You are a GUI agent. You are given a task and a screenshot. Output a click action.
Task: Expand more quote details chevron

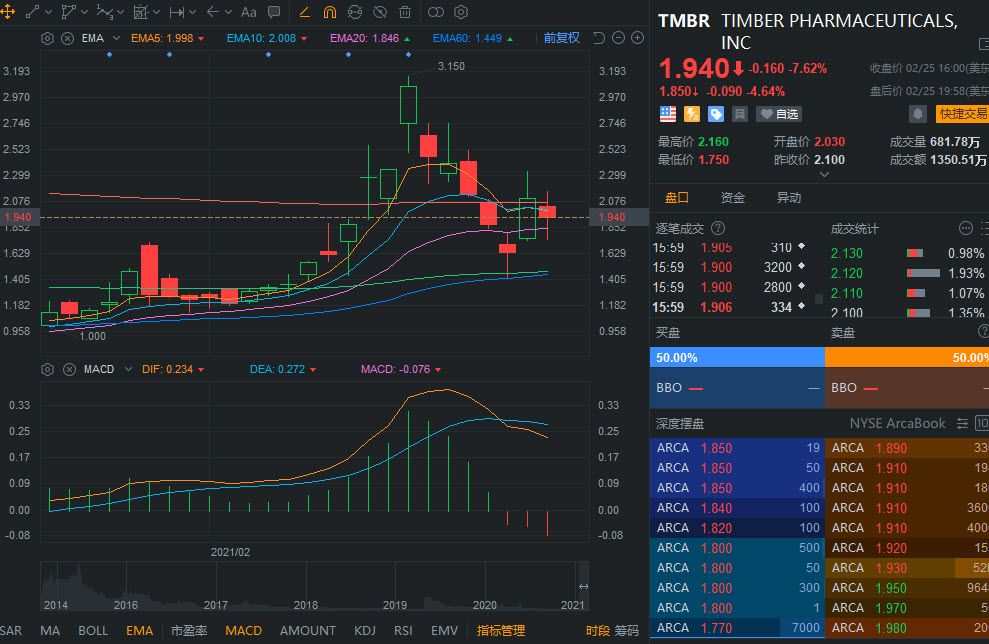pos(824,175)
